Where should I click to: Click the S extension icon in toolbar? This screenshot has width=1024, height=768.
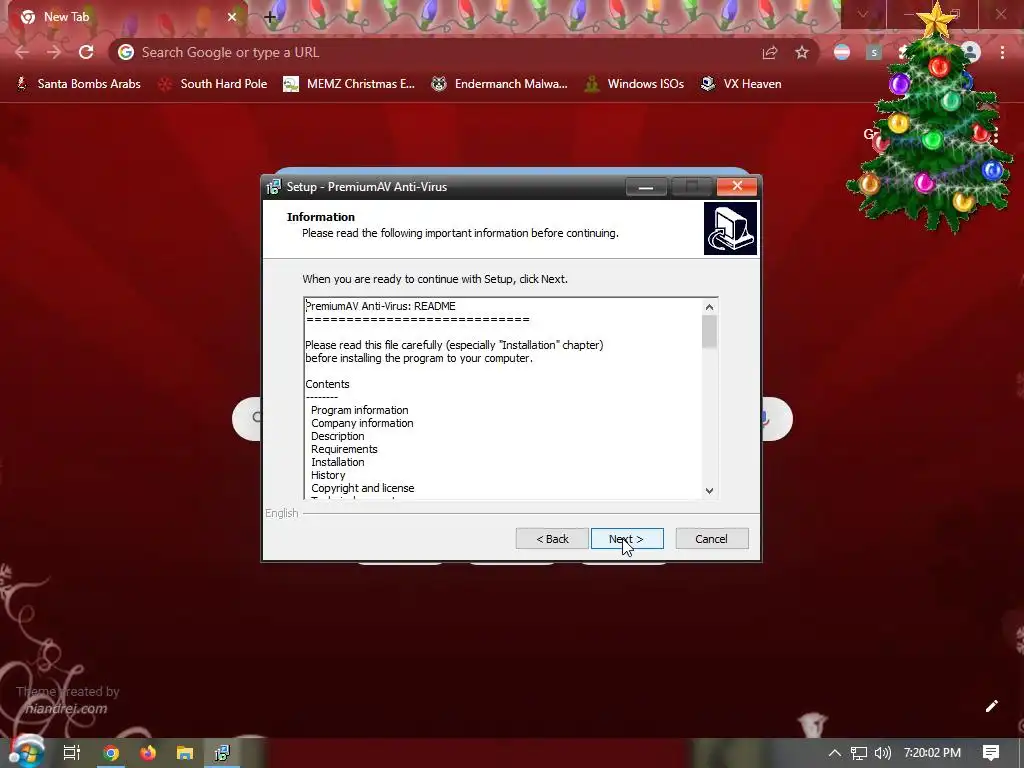tap(874, 52)
